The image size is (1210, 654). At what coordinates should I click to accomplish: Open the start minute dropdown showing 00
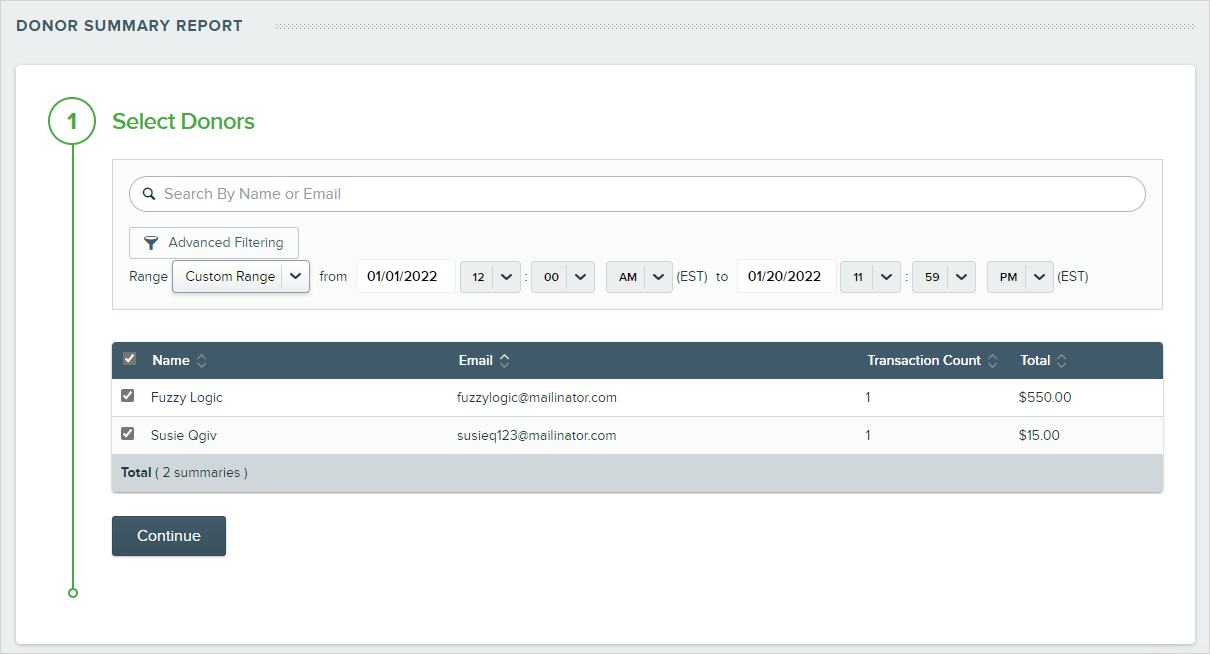pyautogui.click(x=563, y=277)
